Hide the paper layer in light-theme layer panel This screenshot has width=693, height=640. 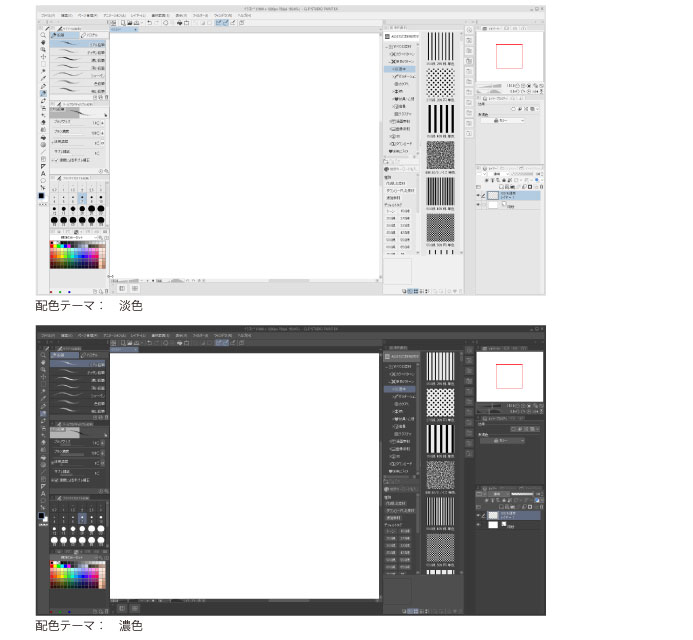coord(478,205)
